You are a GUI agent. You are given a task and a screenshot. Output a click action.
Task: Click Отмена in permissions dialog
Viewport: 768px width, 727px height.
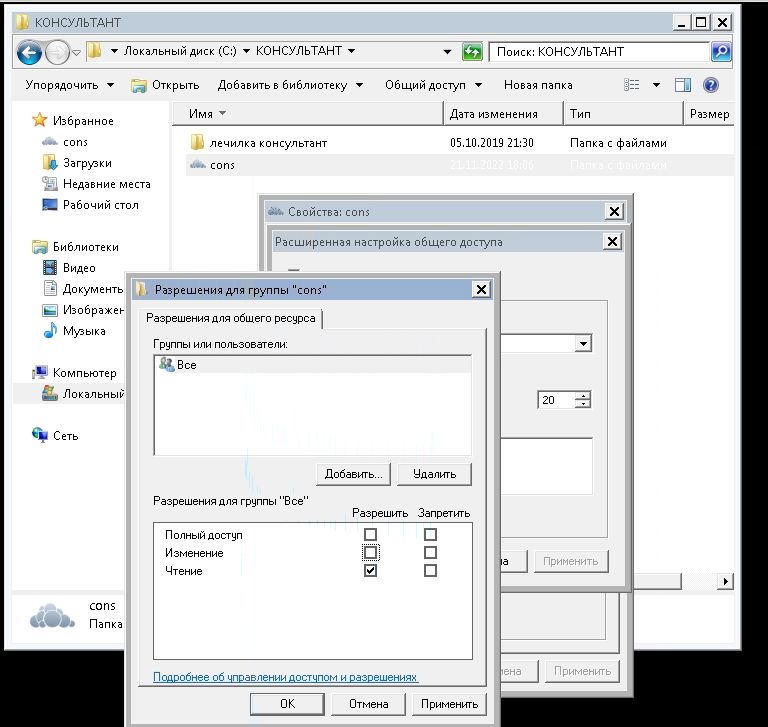(368, 704)
